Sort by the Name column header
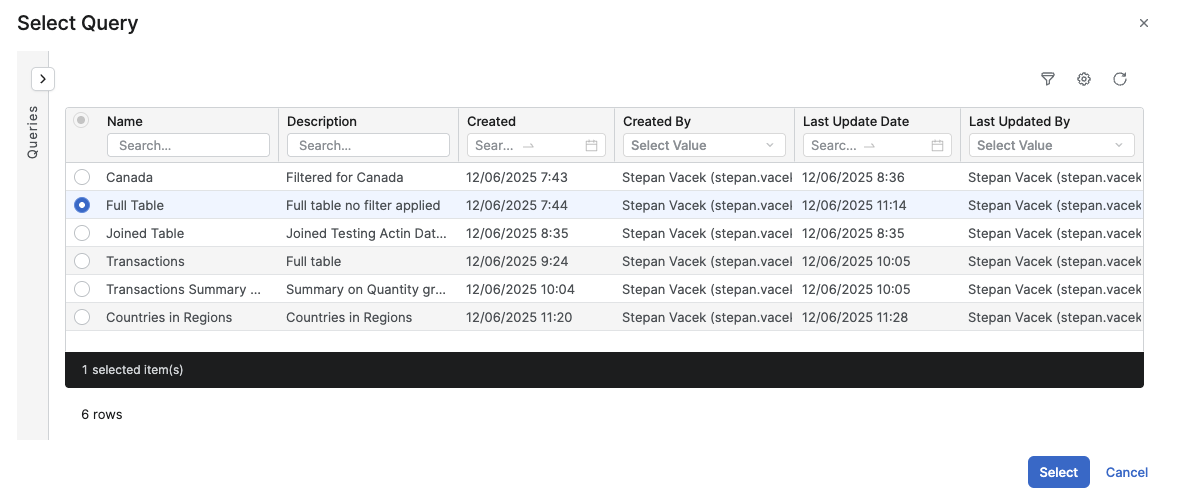The height and width of the screenshot is (498, 1177). tap(125, 121)
